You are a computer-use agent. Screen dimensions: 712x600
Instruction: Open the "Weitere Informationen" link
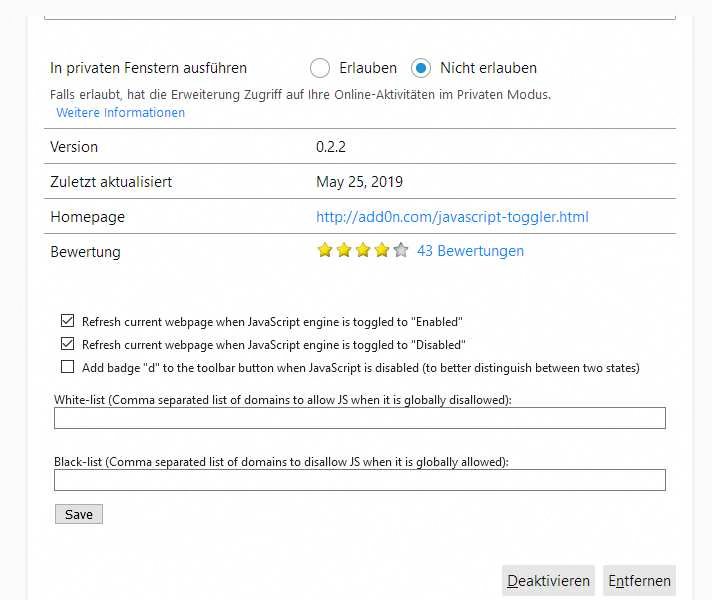point(120,113)
